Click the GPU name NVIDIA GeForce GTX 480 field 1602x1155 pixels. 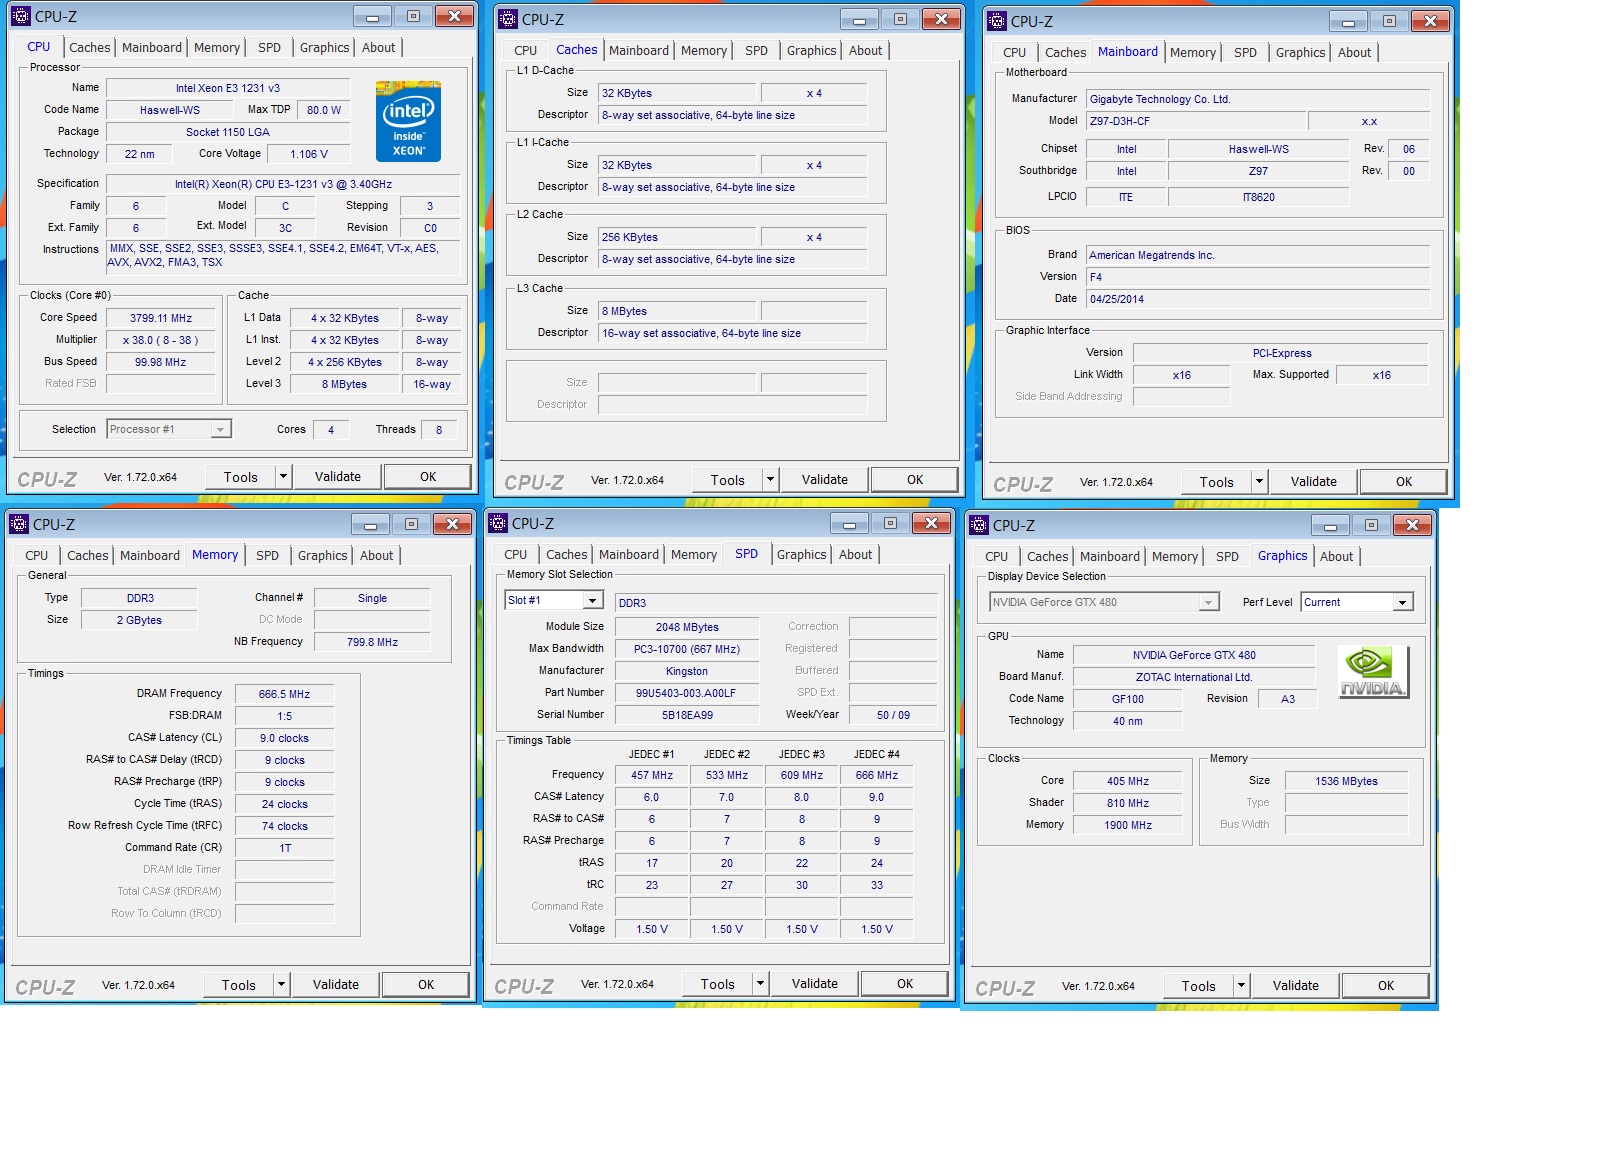(x=1194, y=655)
